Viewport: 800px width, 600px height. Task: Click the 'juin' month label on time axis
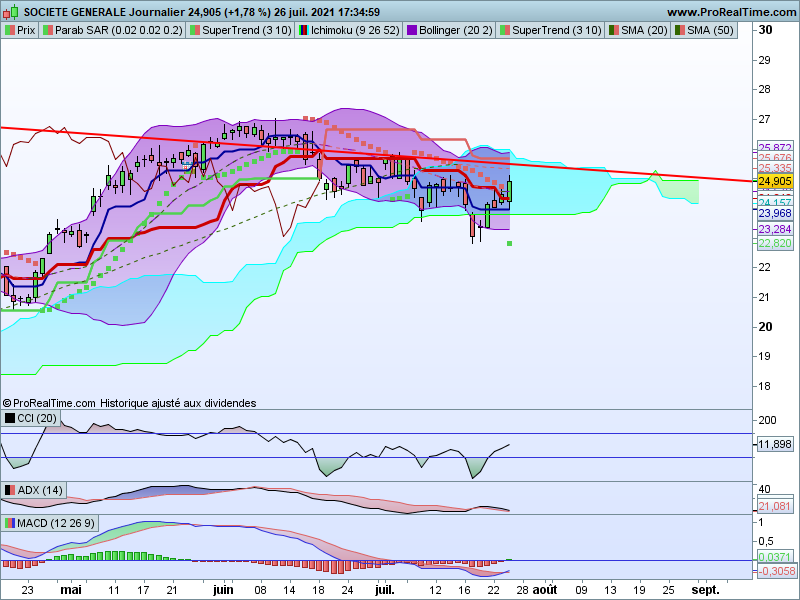pos(223,590)
